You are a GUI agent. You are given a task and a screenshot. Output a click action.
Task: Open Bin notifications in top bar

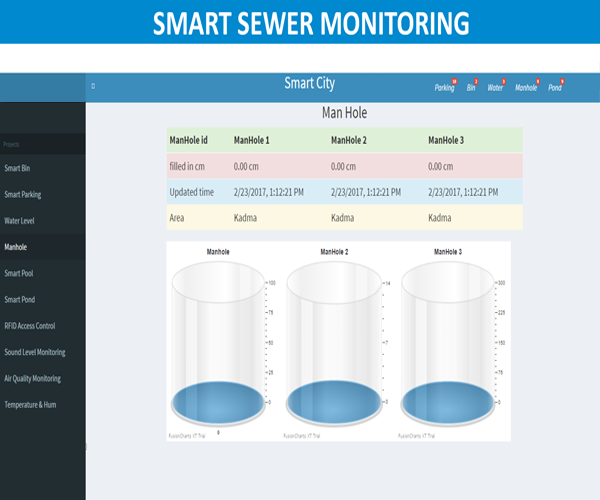[x=471, y=88]
